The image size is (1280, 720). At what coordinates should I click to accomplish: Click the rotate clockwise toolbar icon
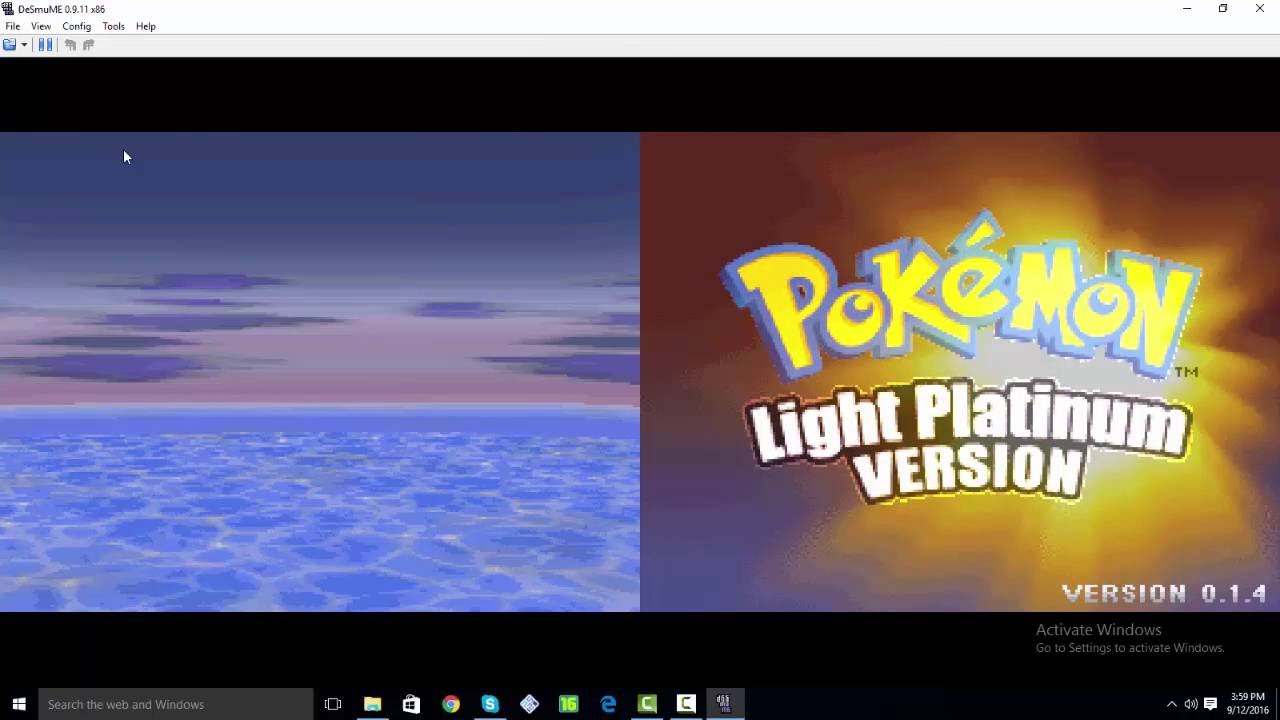pyautogui.click(x=88, y=45)
